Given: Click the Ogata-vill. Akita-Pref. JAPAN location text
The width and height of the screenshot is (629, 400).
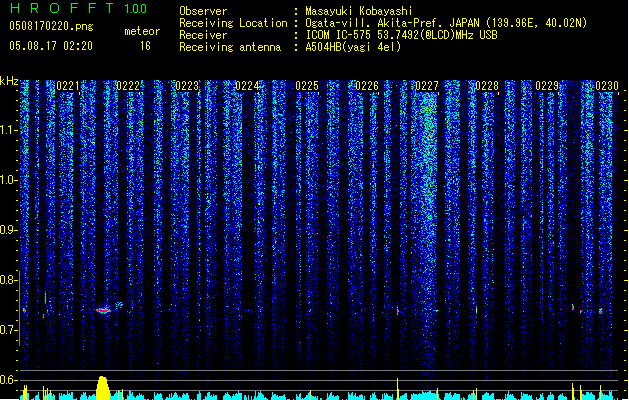Looking at the screenshot, I should 446,23.
